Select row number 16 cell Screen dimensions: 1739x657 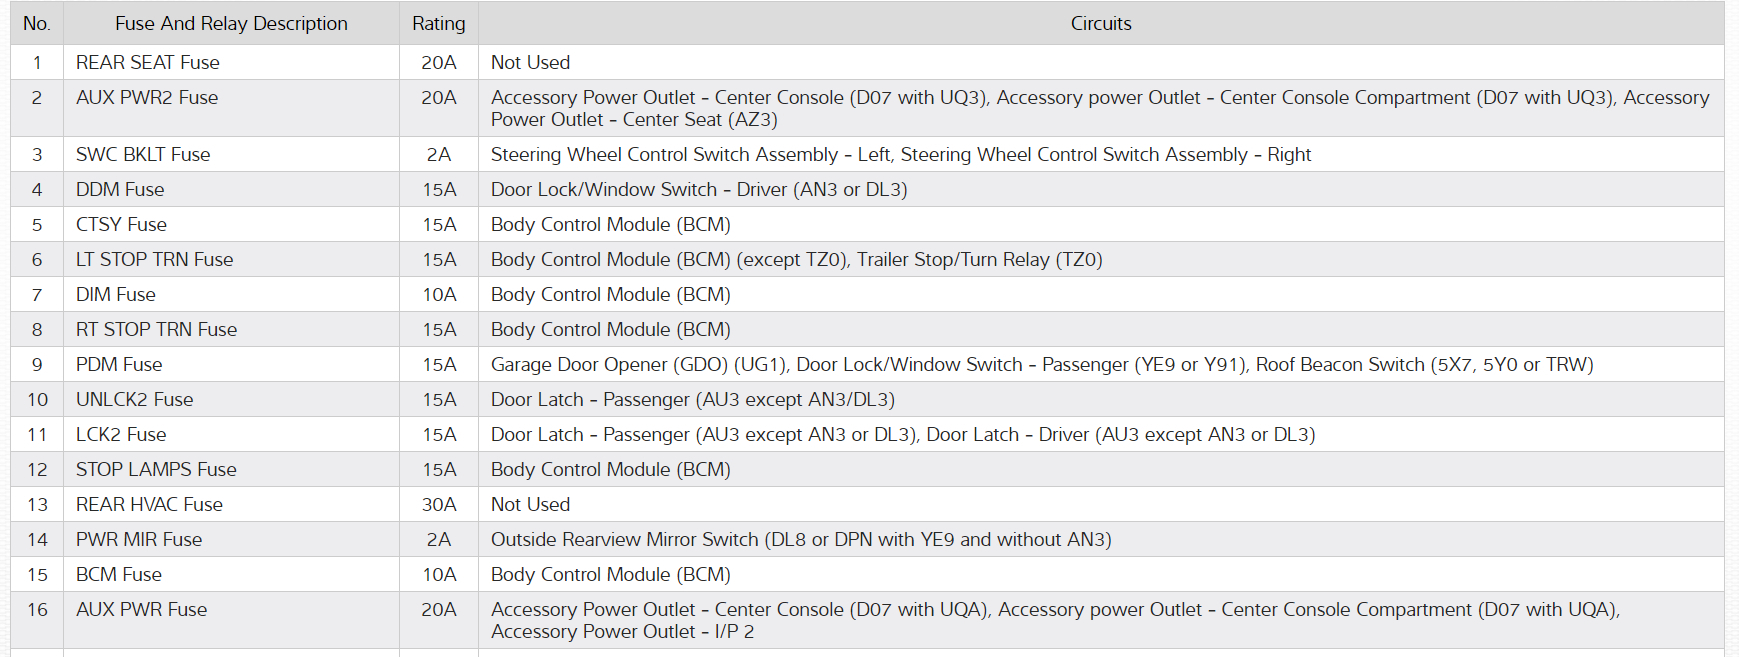pos(37,609)
